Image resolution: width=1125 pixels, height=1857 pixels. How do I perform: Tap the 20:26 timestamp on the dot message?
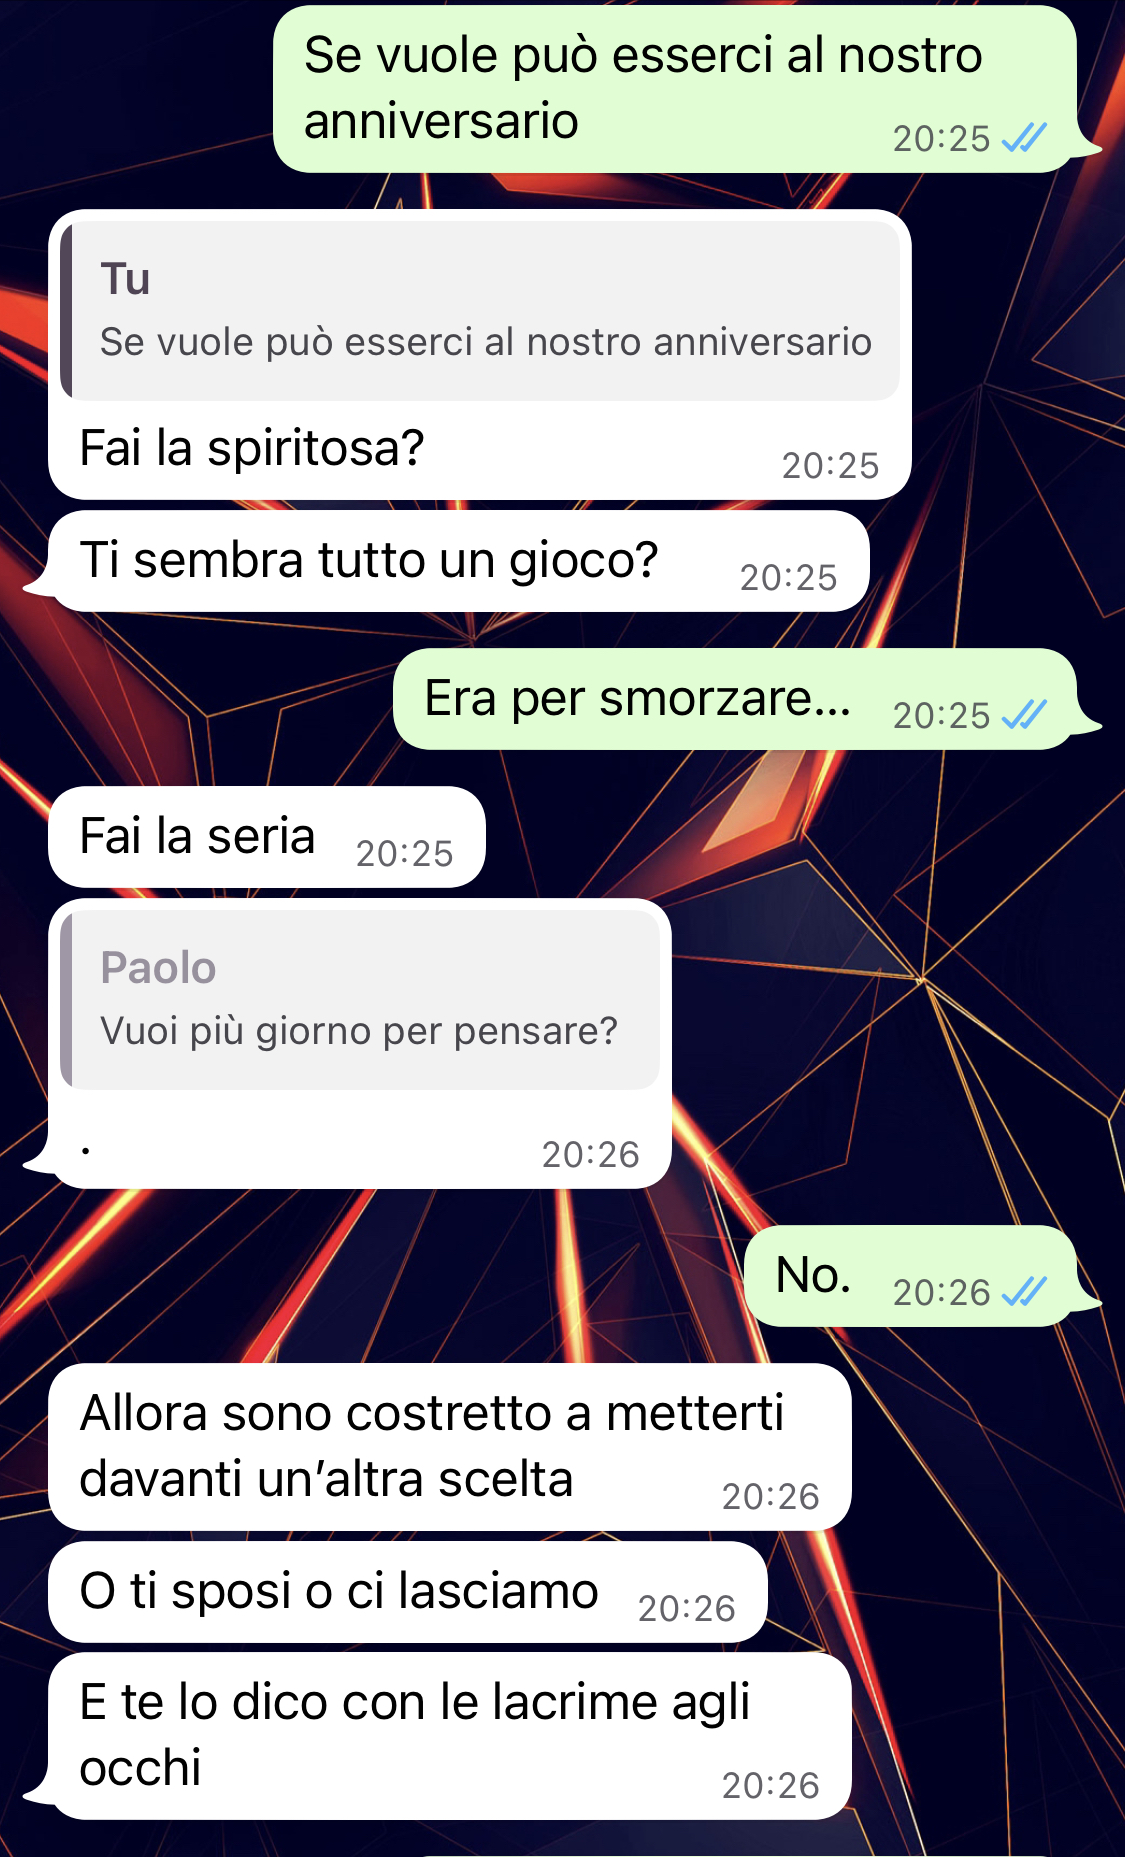pos(590,1154)
